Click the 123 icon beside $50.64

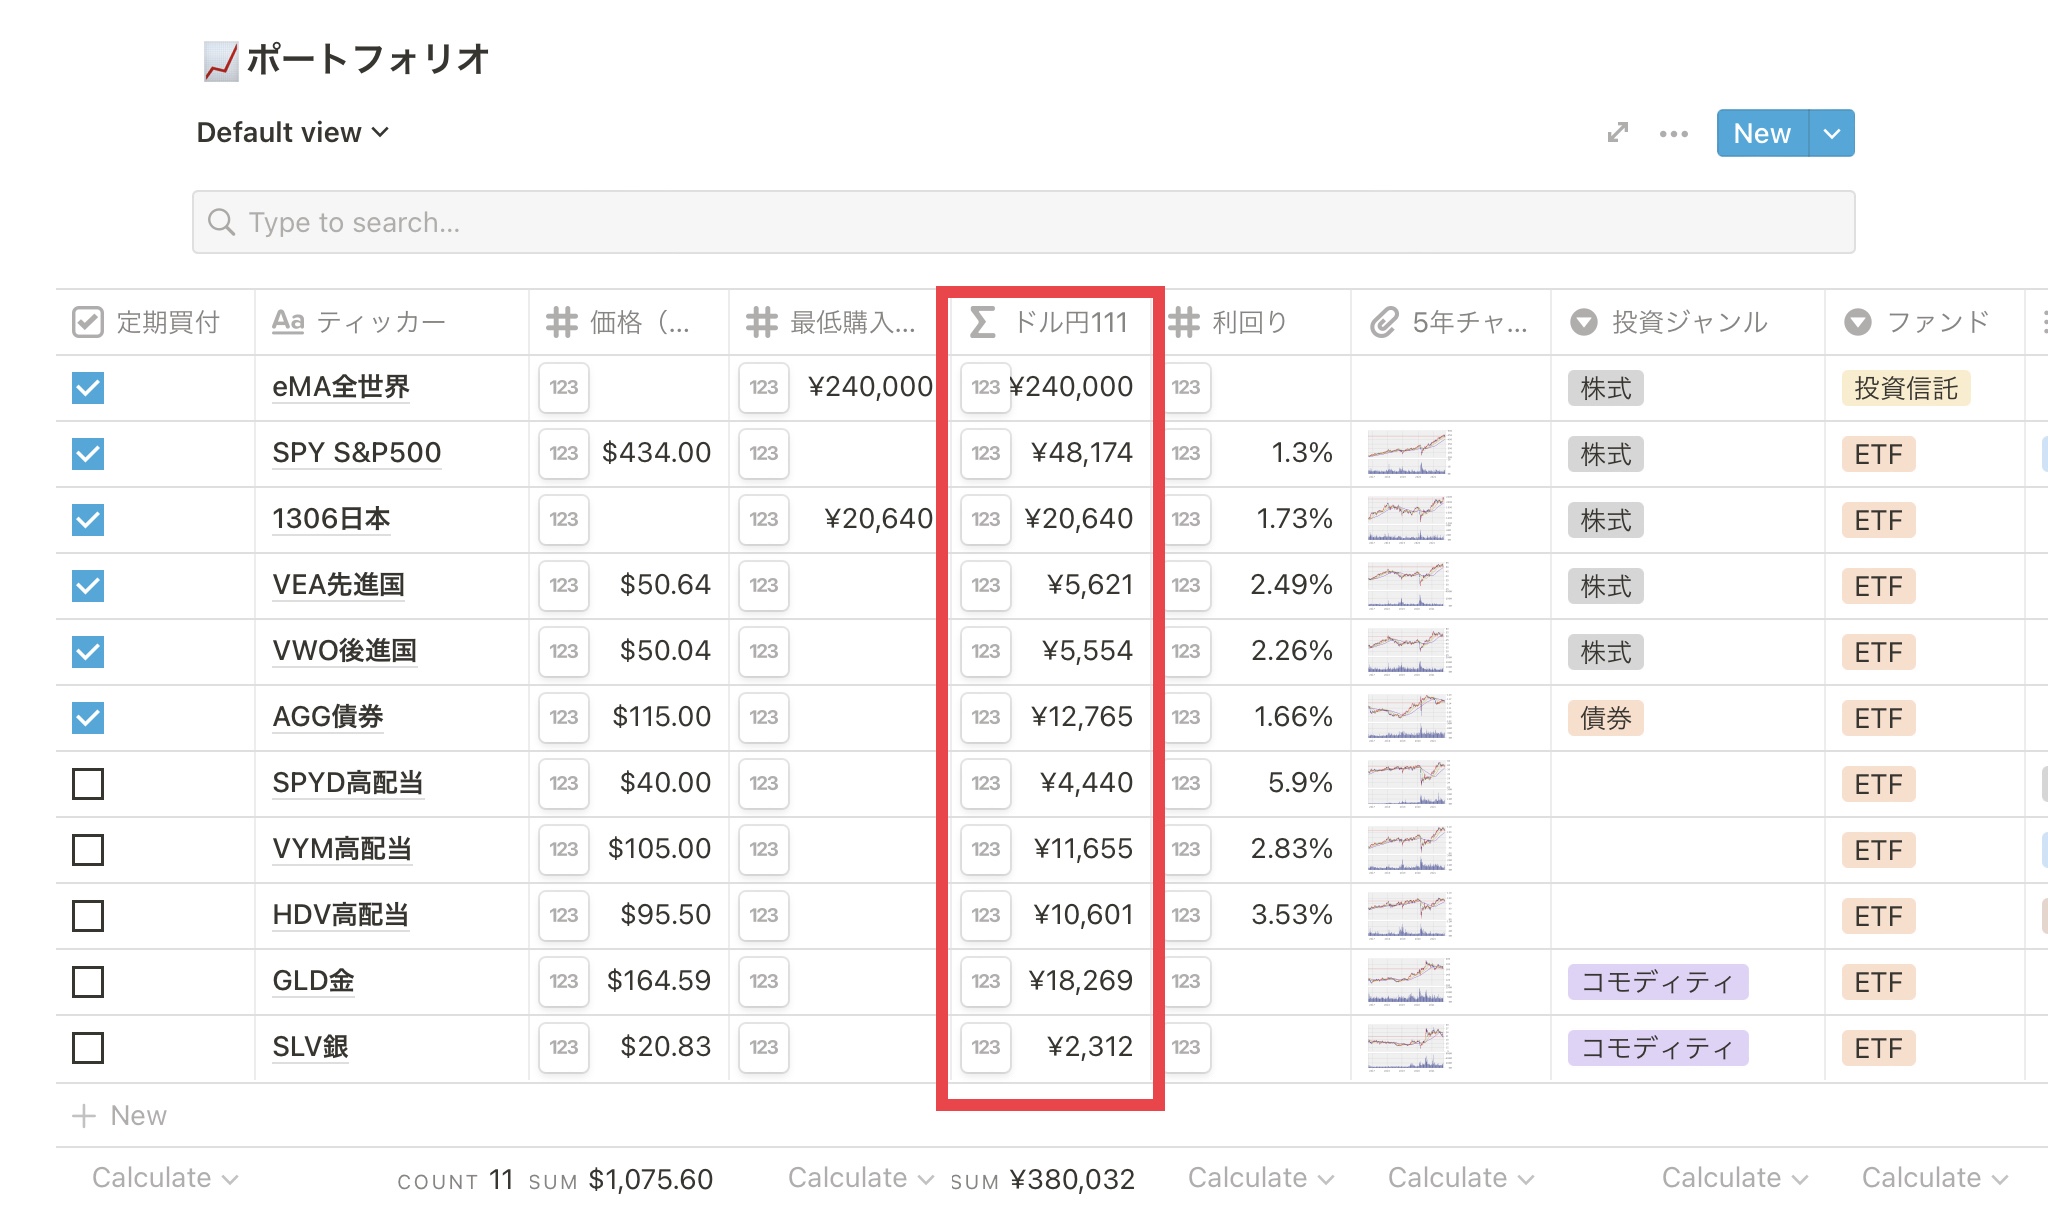(x=564, y=586)
